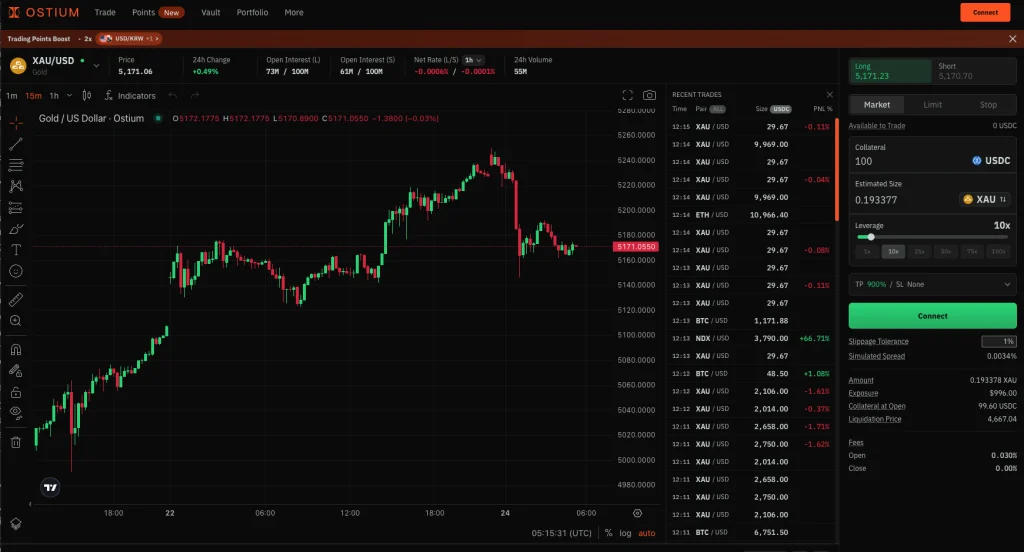Click the recent trades scrollbar
Viewport: 1024px width, 552px height.
point(836,170)
